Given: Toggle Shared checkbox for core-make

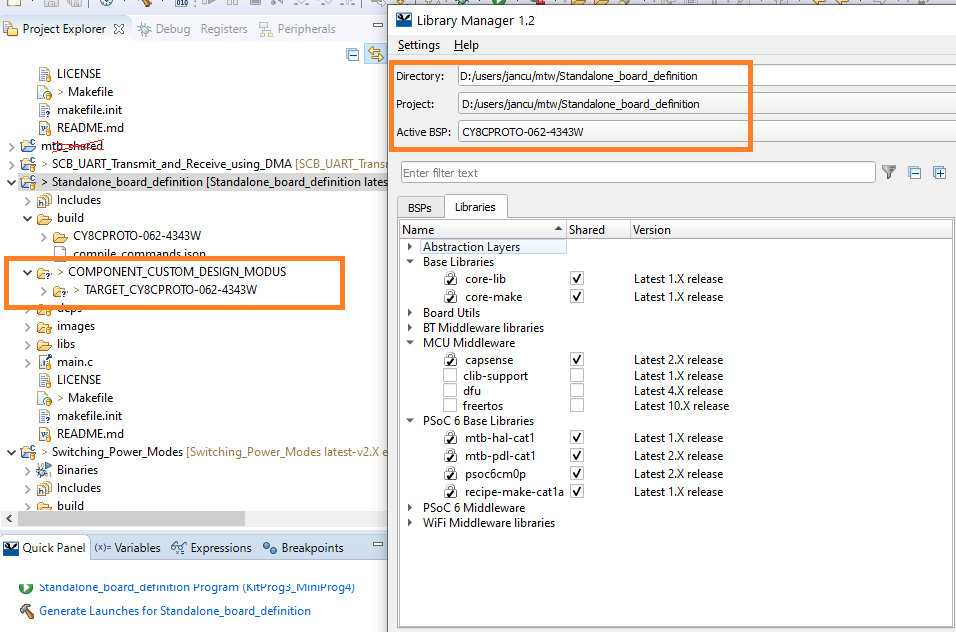Looking at the screenshot, I should pyautogui.click(x=577, y=297).
